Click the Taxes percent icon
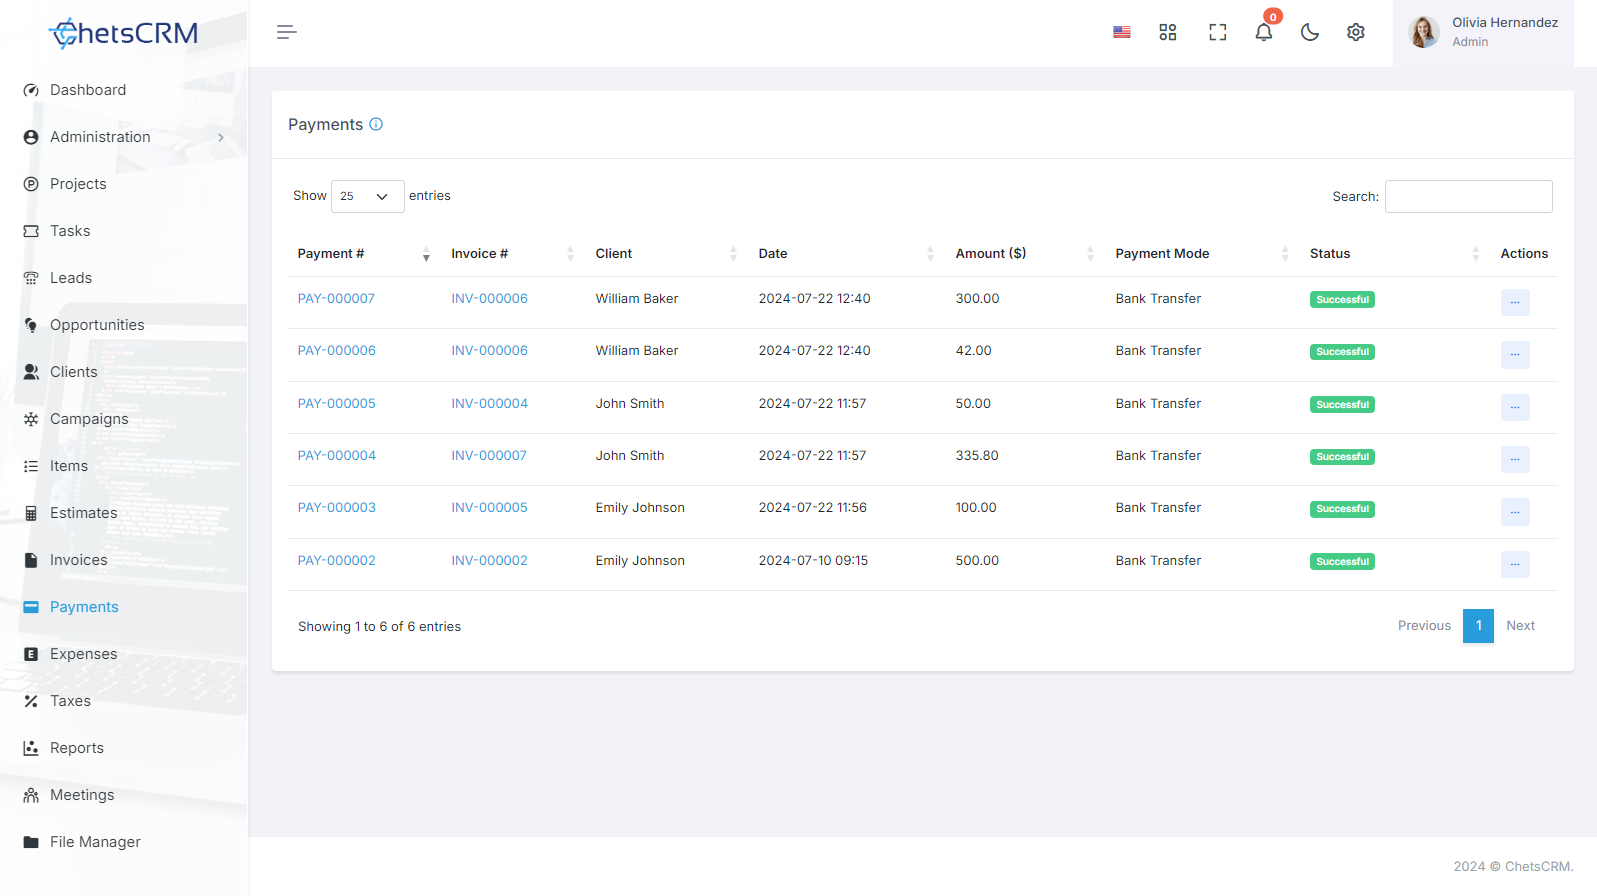The height and width of the screenshot is (896, 1597). [x=31, y=701]
